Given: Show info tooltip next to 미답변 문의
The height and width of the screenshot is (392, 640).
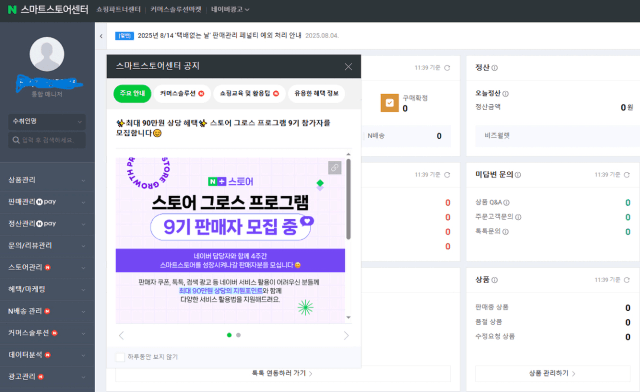Looking at the screenshot, I should click(x=518, y=175).
